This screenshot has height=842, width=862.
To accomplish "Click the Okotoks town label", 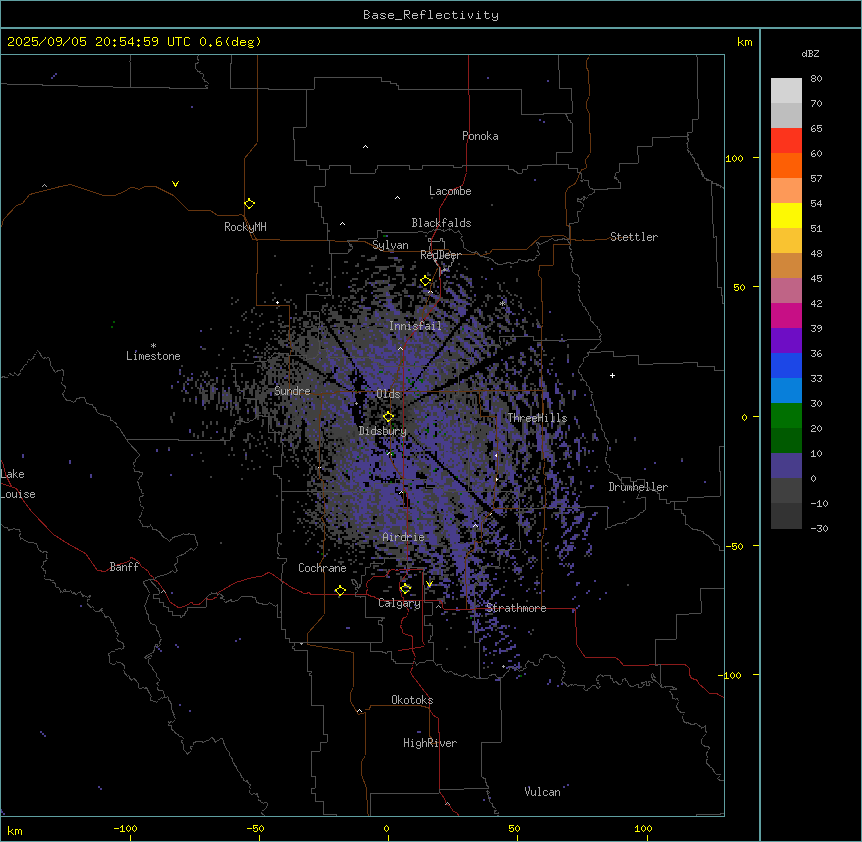I will [412, 700].
